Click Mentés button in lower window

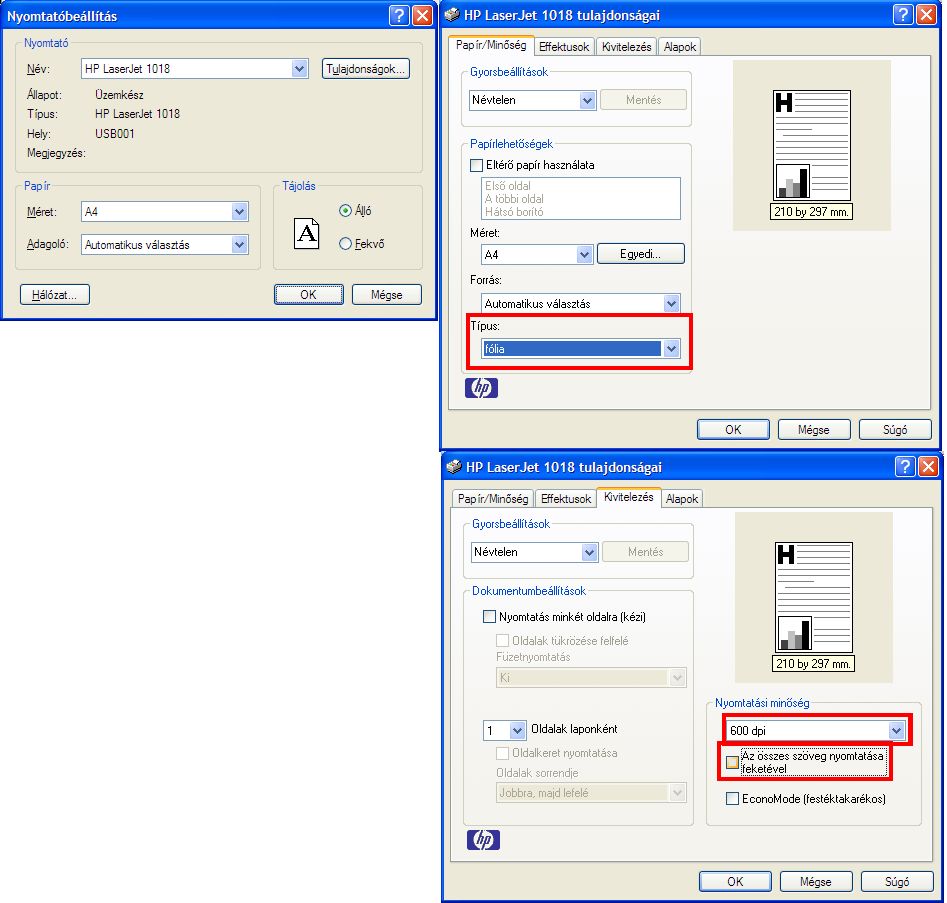point(646,552)
